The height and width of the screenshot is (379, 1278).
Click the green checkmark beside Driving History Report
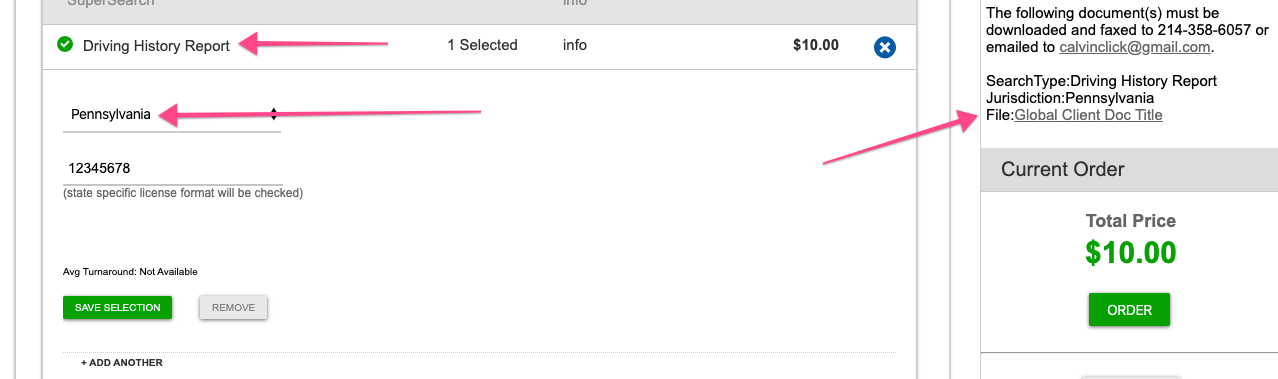65,45
